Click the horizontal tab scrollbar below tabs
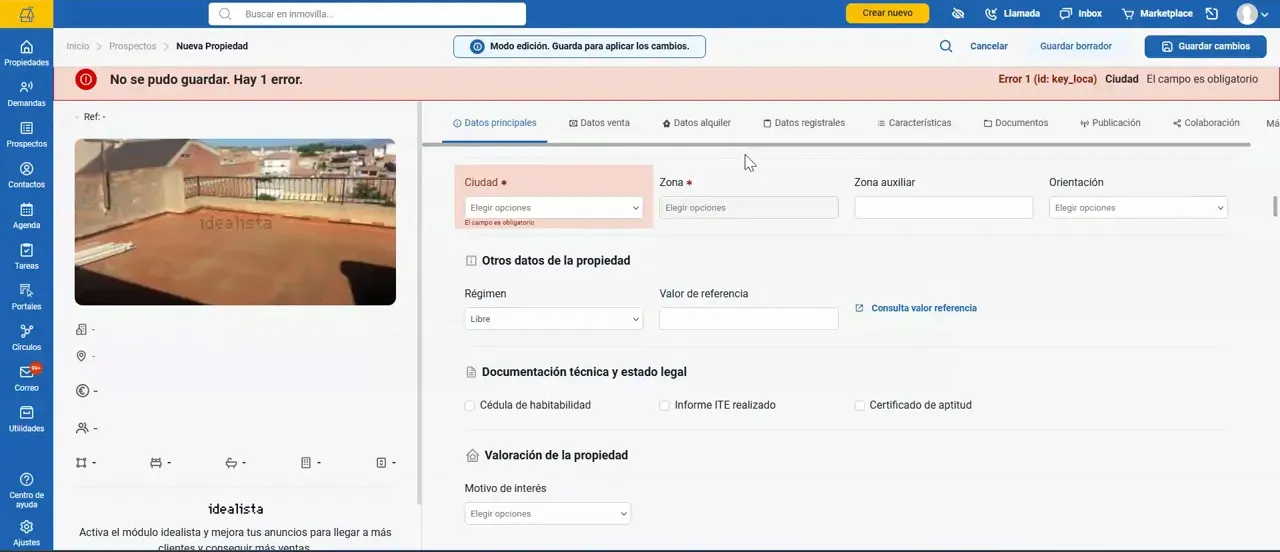This screenshot has width=1280, height=552. click(x=836, y=145)
